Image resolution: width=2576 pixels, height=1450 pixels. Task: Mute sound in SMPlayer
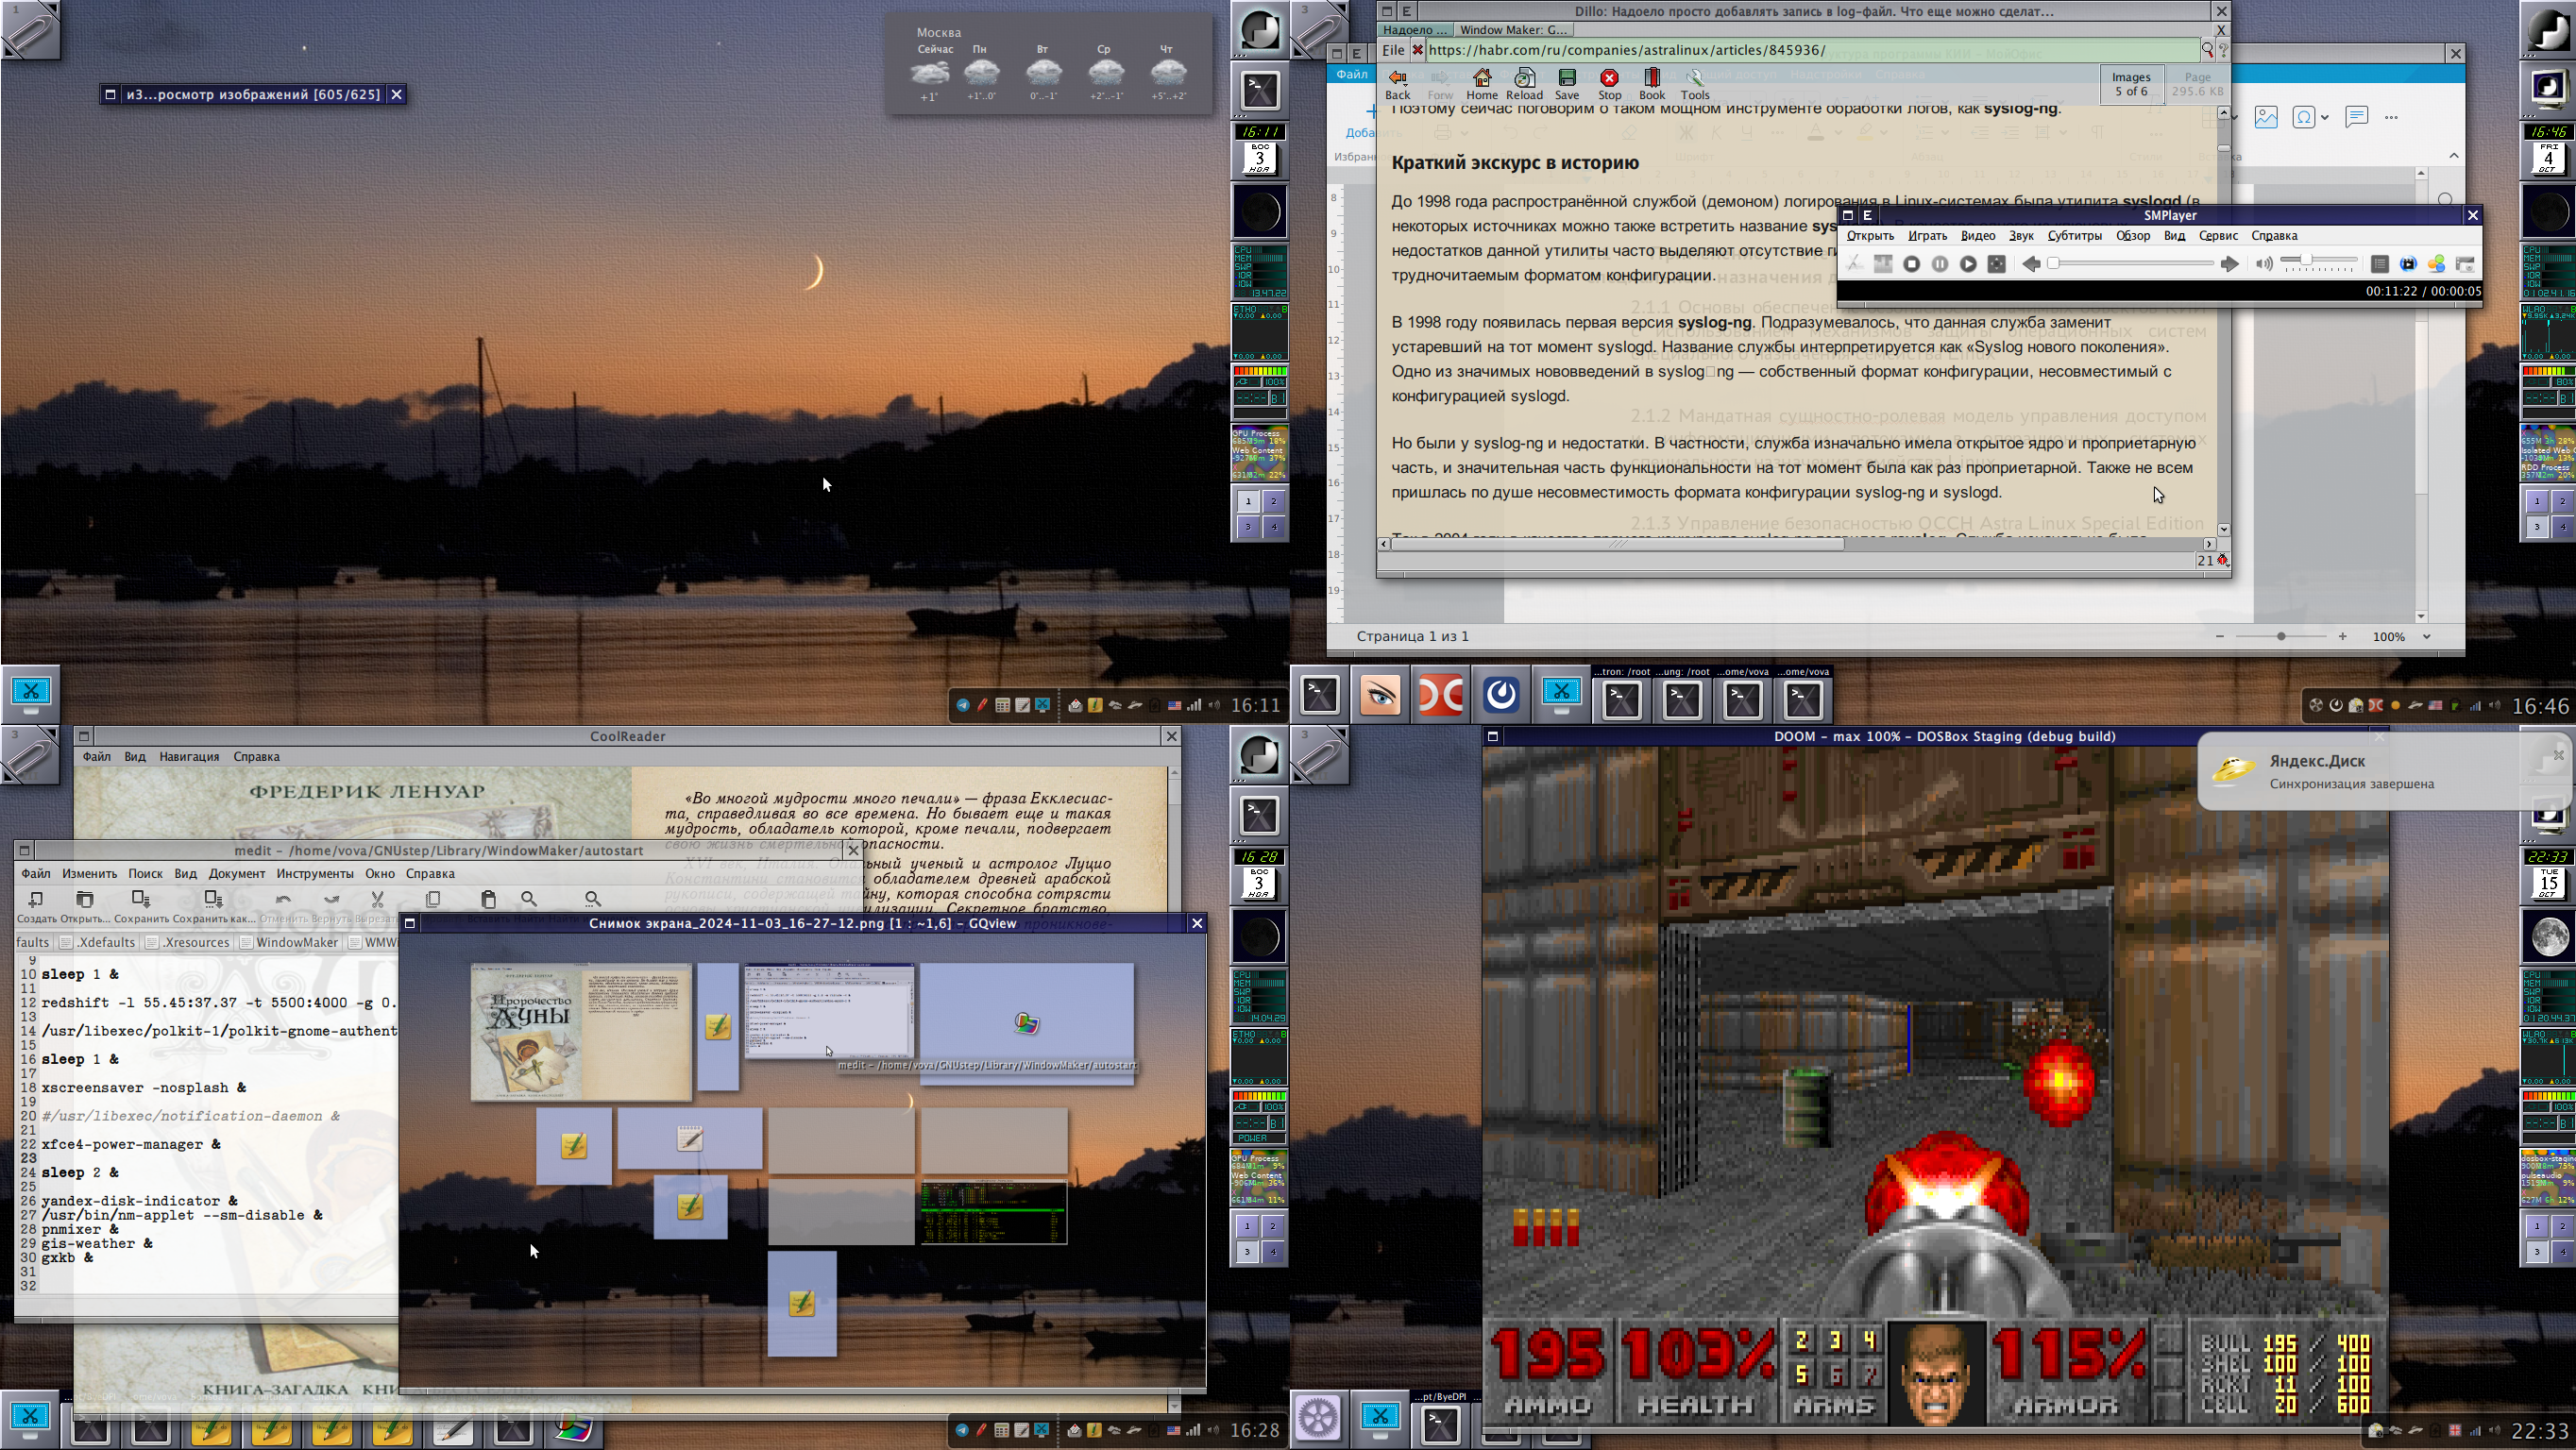[x=2263, y=264]
